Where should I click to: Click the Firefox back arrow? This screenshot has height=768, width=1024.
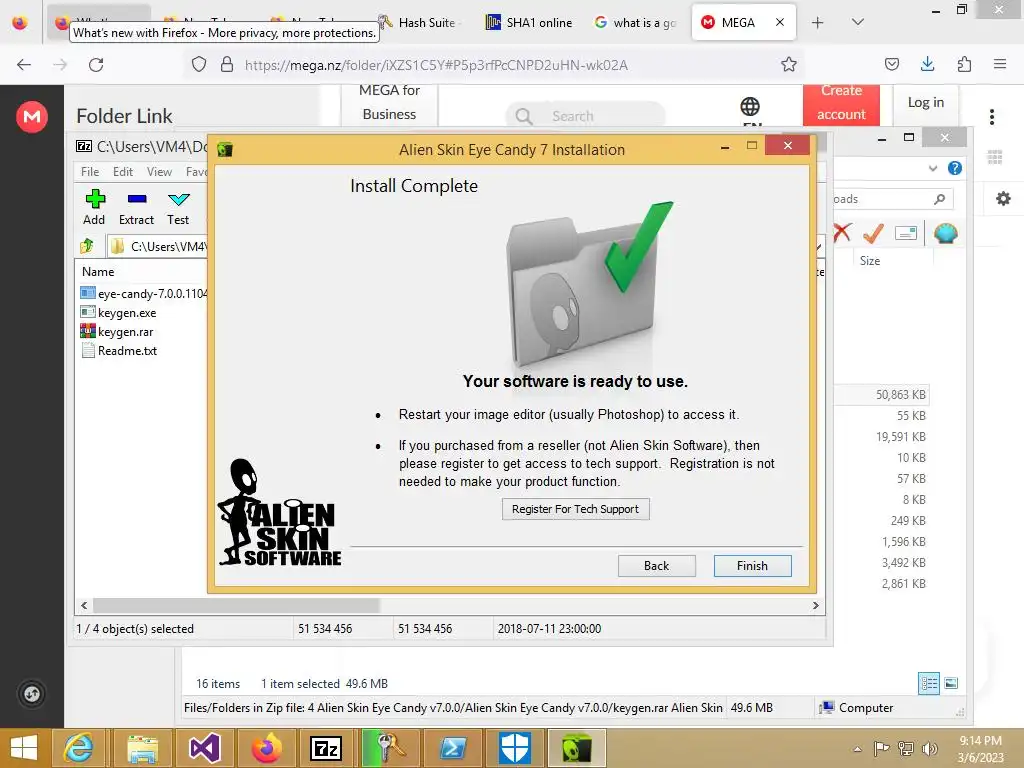pyautogui.click(x=24, y=65)
